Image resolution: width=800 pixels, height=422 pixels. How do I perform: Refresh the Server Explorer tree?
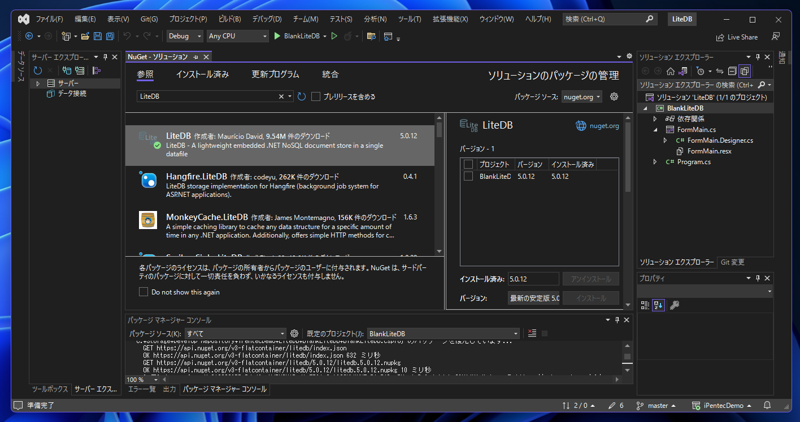[x=38, y=70]
